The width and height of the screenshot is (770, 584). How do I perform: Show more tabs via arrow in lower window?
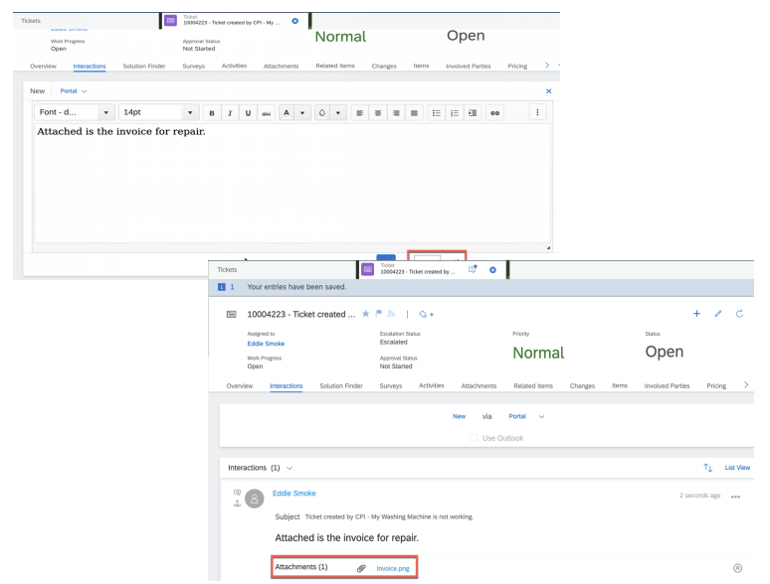click(x=745, y=385)
